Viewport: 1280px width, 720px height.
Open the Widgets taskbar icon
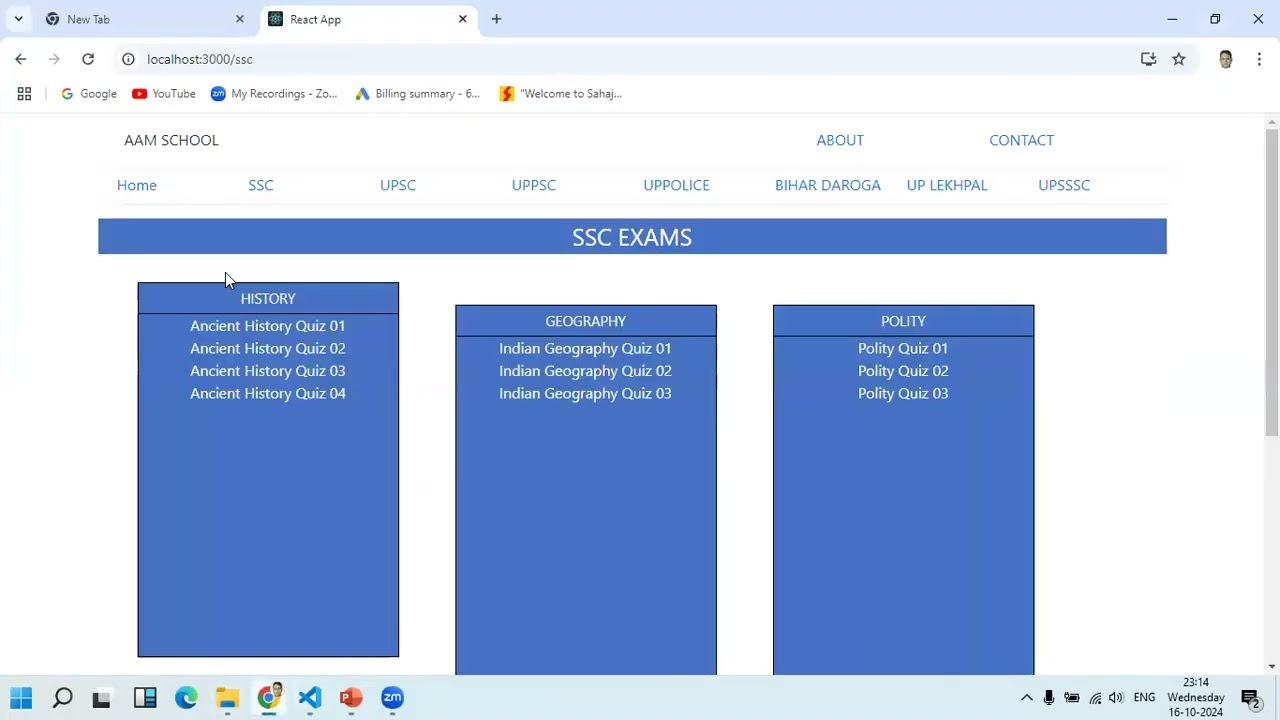pos(145,698)
